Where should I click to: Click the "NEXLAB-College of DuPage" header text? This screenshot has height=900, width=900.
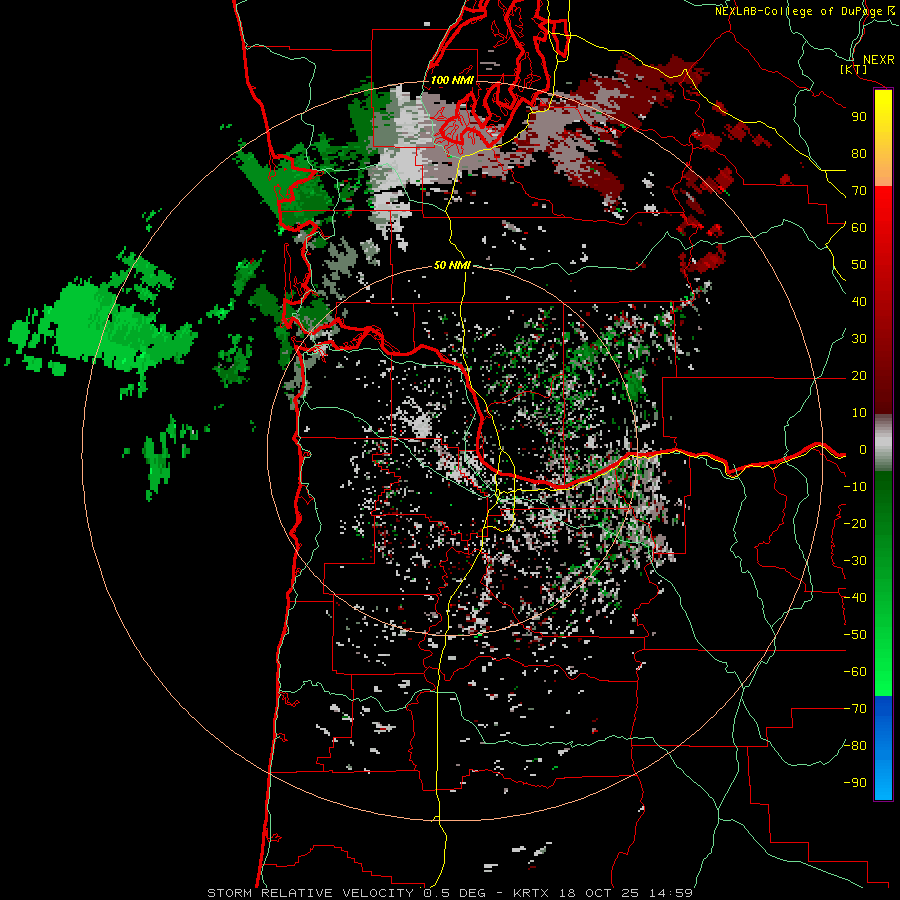(798, 11)
